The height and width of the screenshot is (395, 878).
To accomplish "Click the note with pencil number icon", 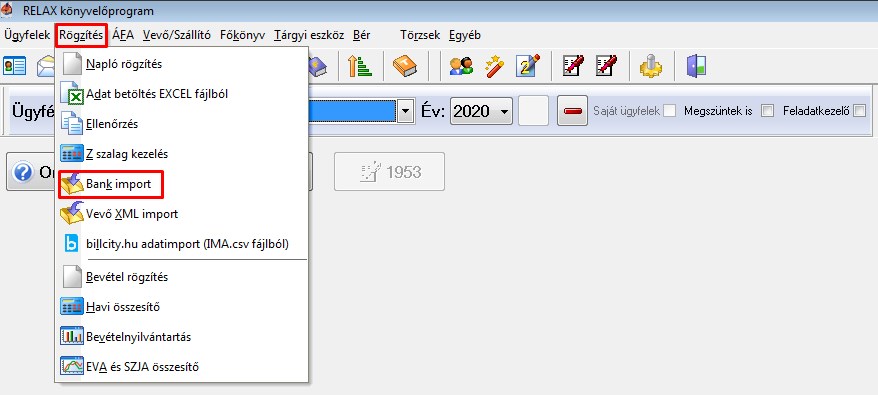I will (528, 66).
